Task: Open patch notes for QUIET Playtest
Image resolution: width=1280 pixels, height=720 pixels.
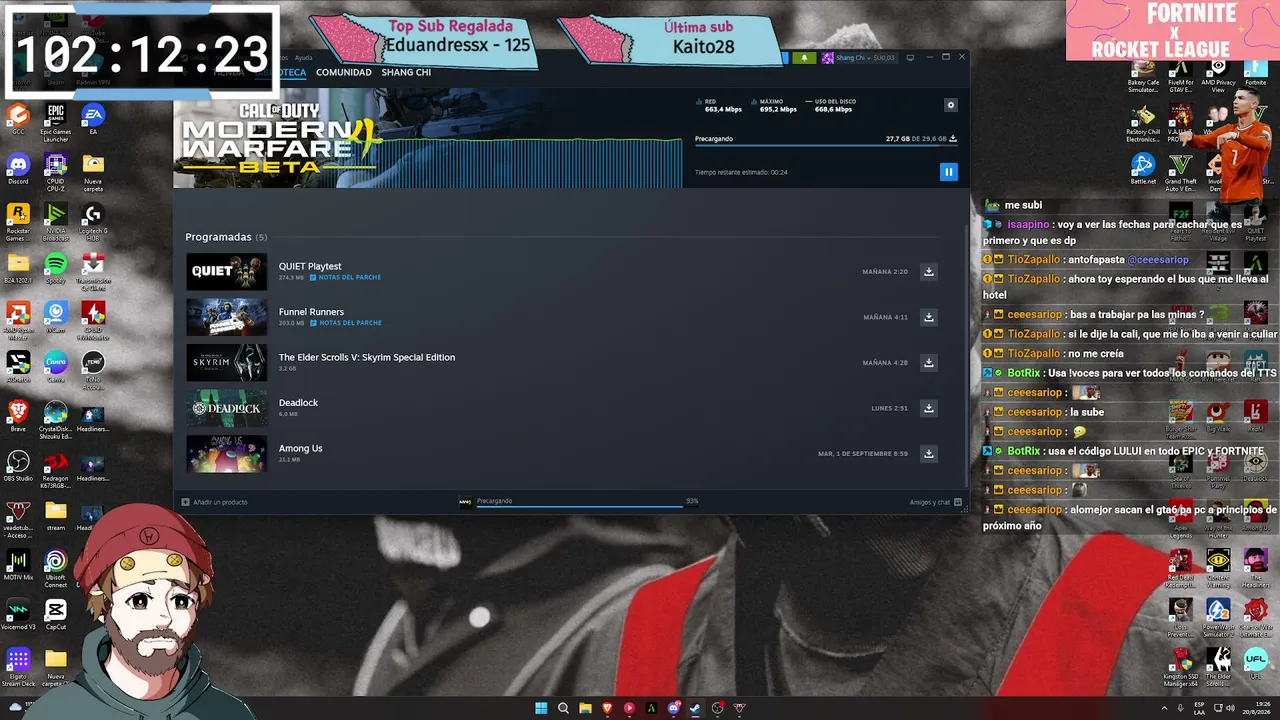Action: pyautogui.click(x=345, y=277)
